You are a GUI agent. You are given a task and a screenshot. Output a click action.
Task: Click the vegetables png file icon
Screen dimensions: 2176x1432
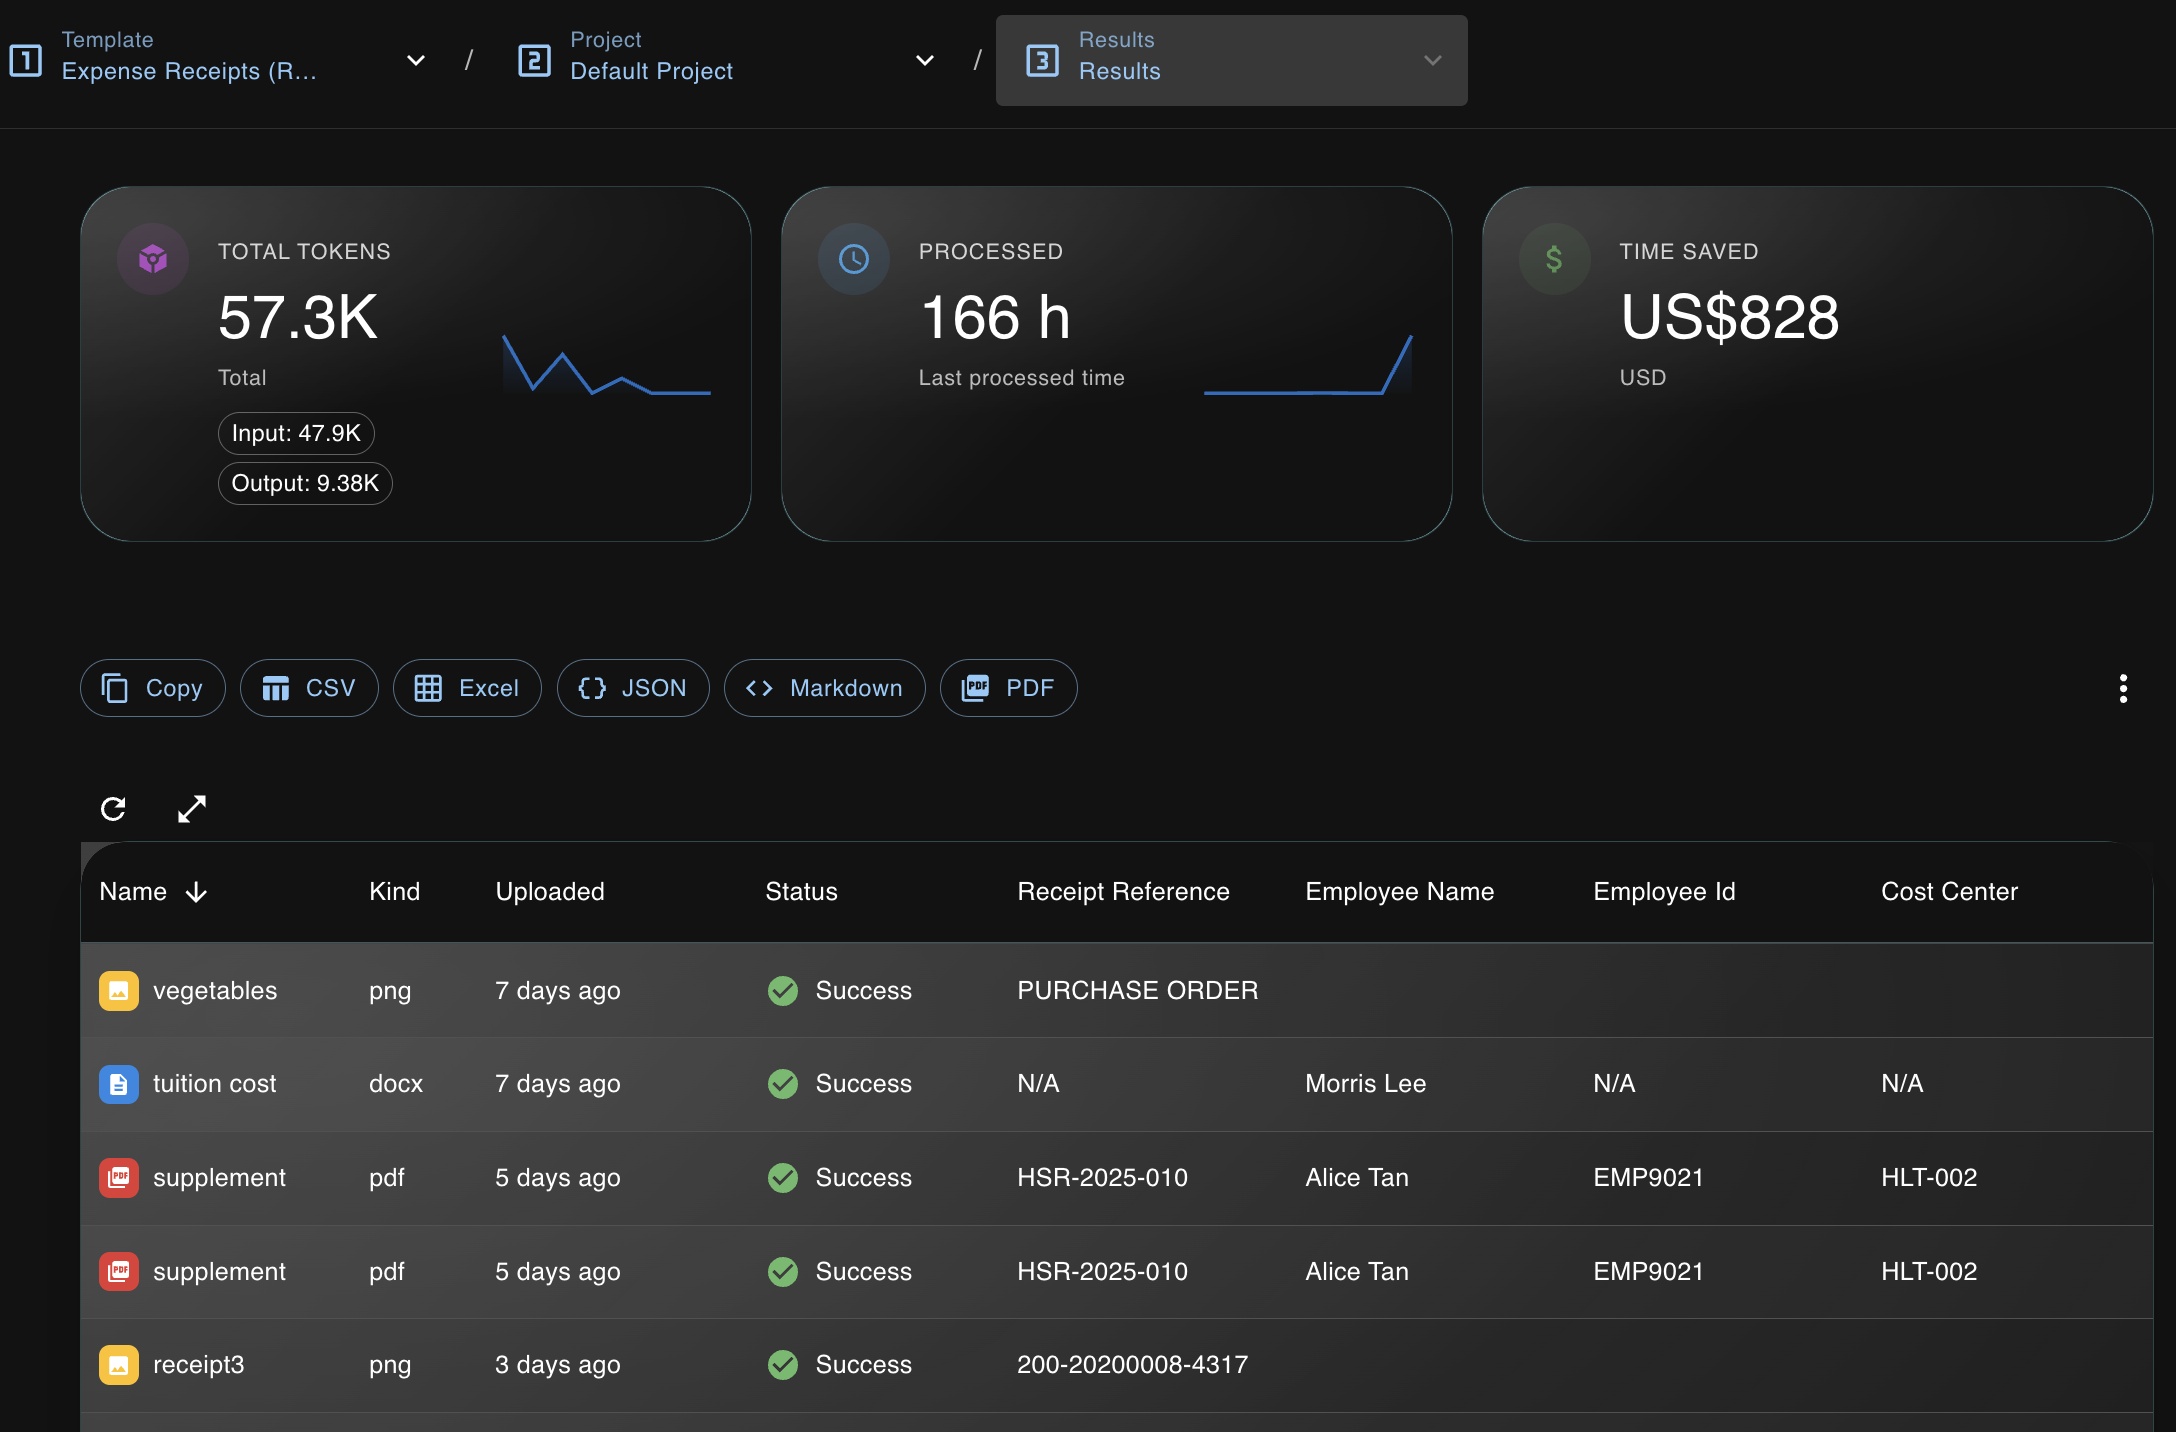[119, 991]
